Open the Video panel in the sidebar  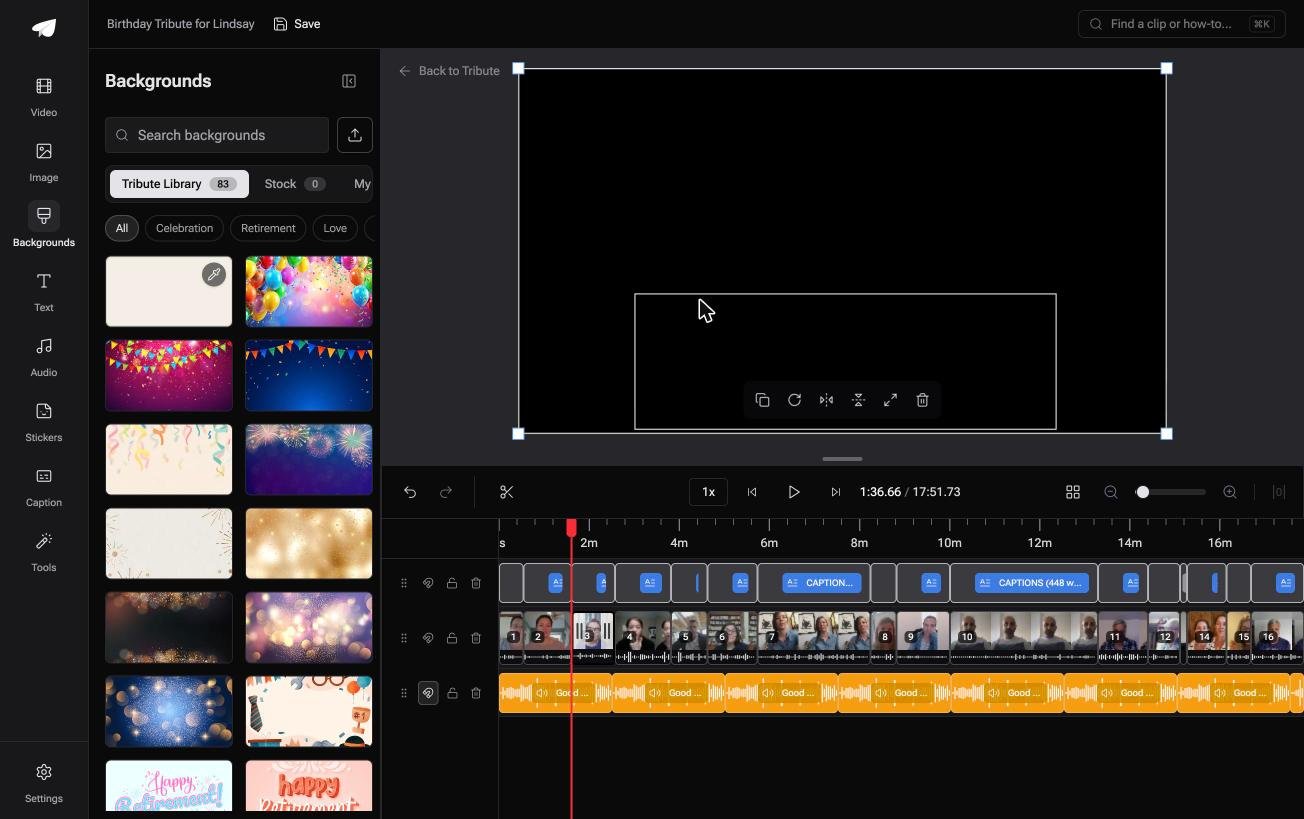tap(44, 97)
